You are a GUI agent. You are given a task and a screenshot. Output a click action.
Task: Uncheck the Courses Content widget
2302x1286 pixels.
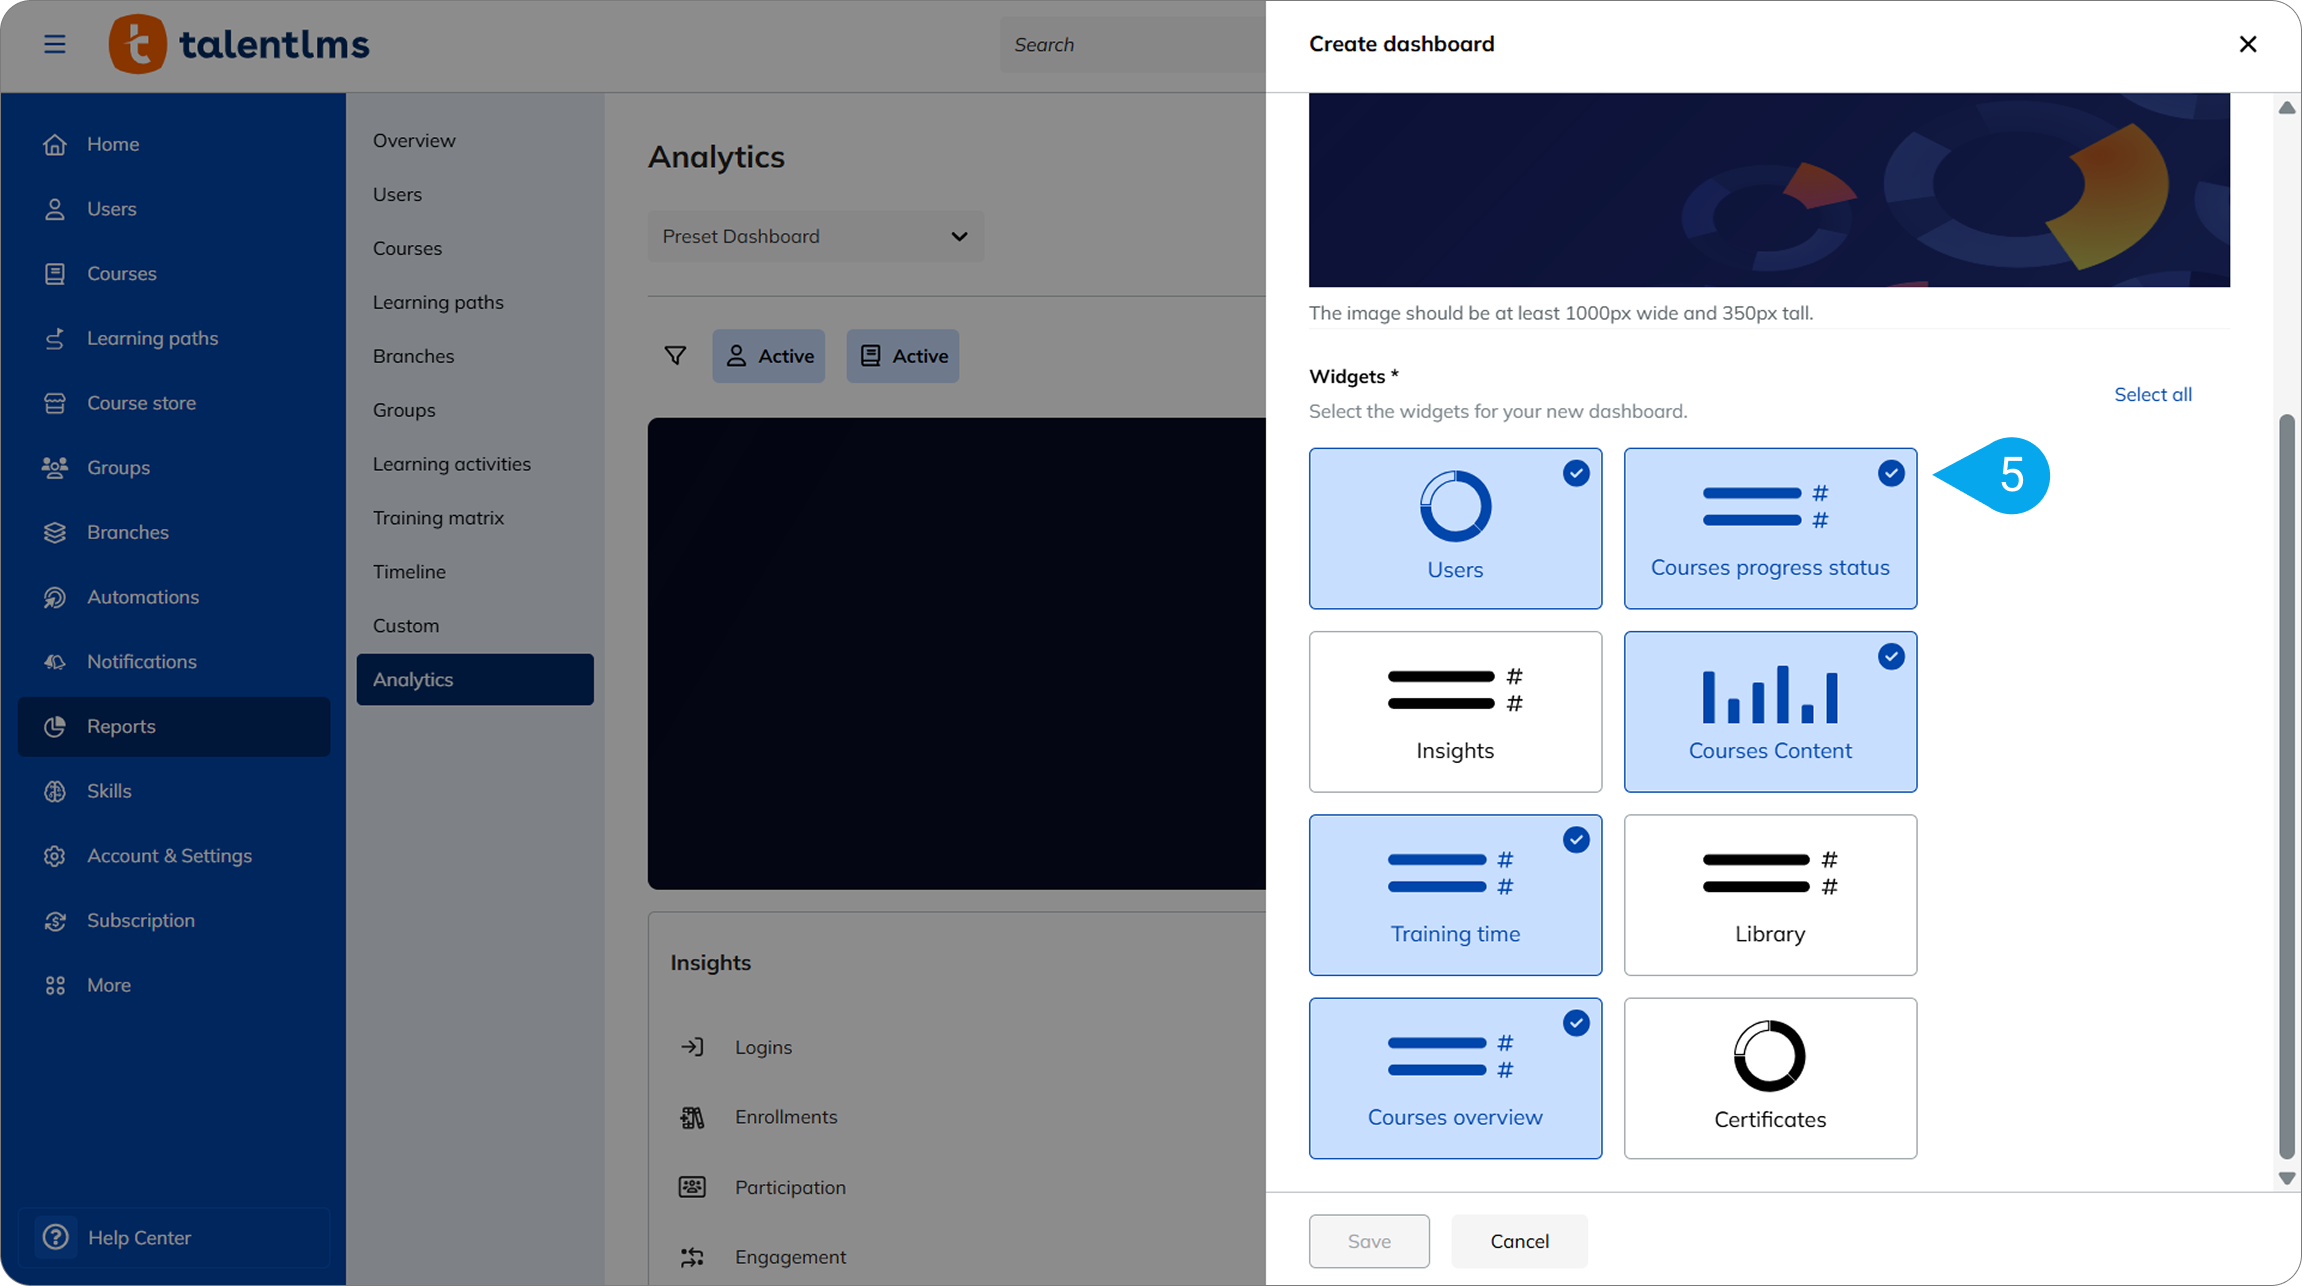coord(1769,711)
